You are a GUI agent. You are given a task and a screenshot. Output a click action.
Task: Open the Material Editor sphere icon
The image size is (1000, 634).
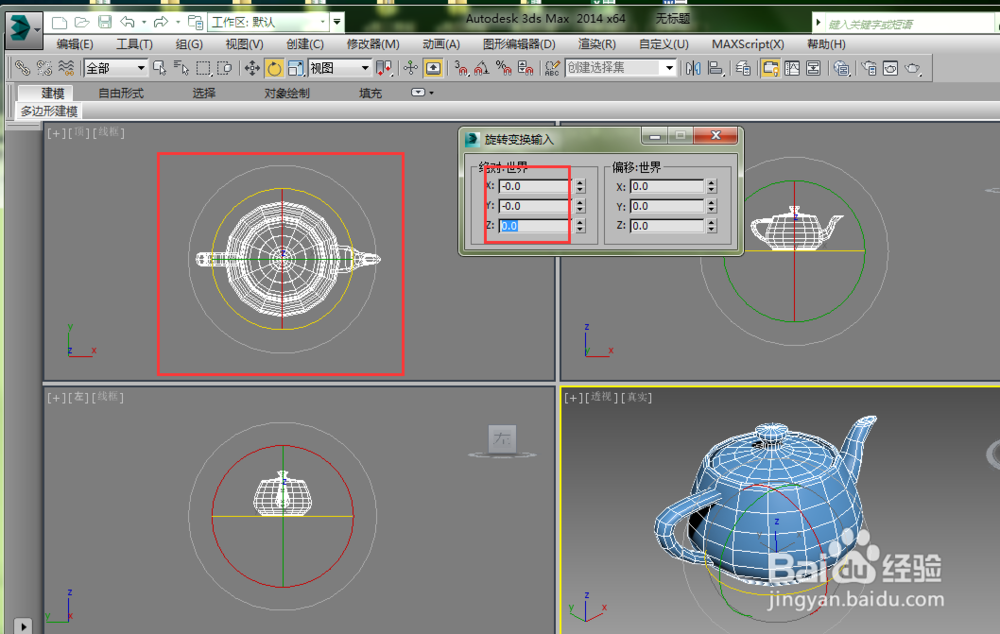pyautogui.click(x=841, y=68)
